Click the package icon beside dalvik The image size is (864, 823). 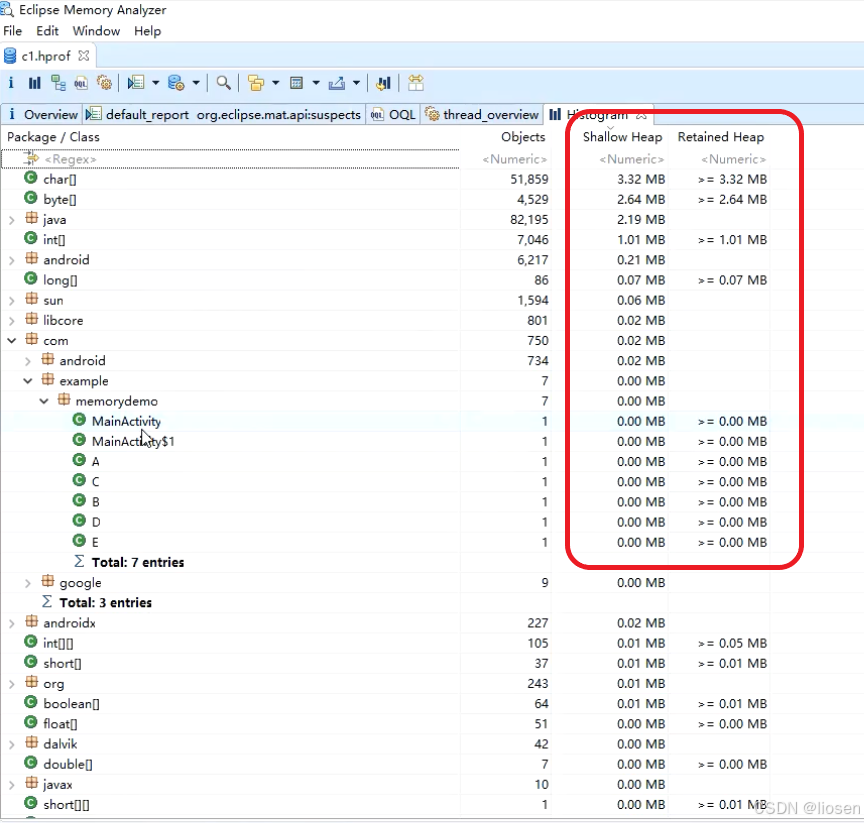[32, 743]
